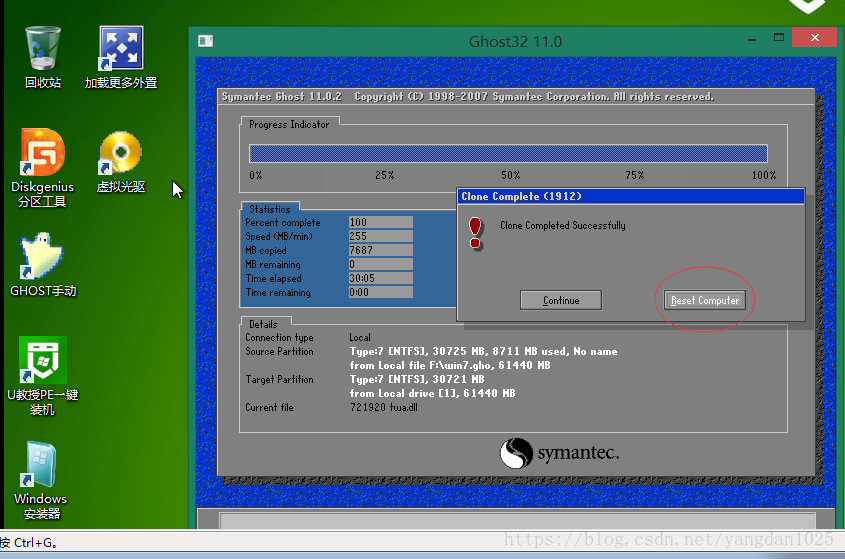This screenshot has width=845, height=559.
Task: Click the Progress Indicator heading
Action: pyautogui.click(x=289, y=125)
